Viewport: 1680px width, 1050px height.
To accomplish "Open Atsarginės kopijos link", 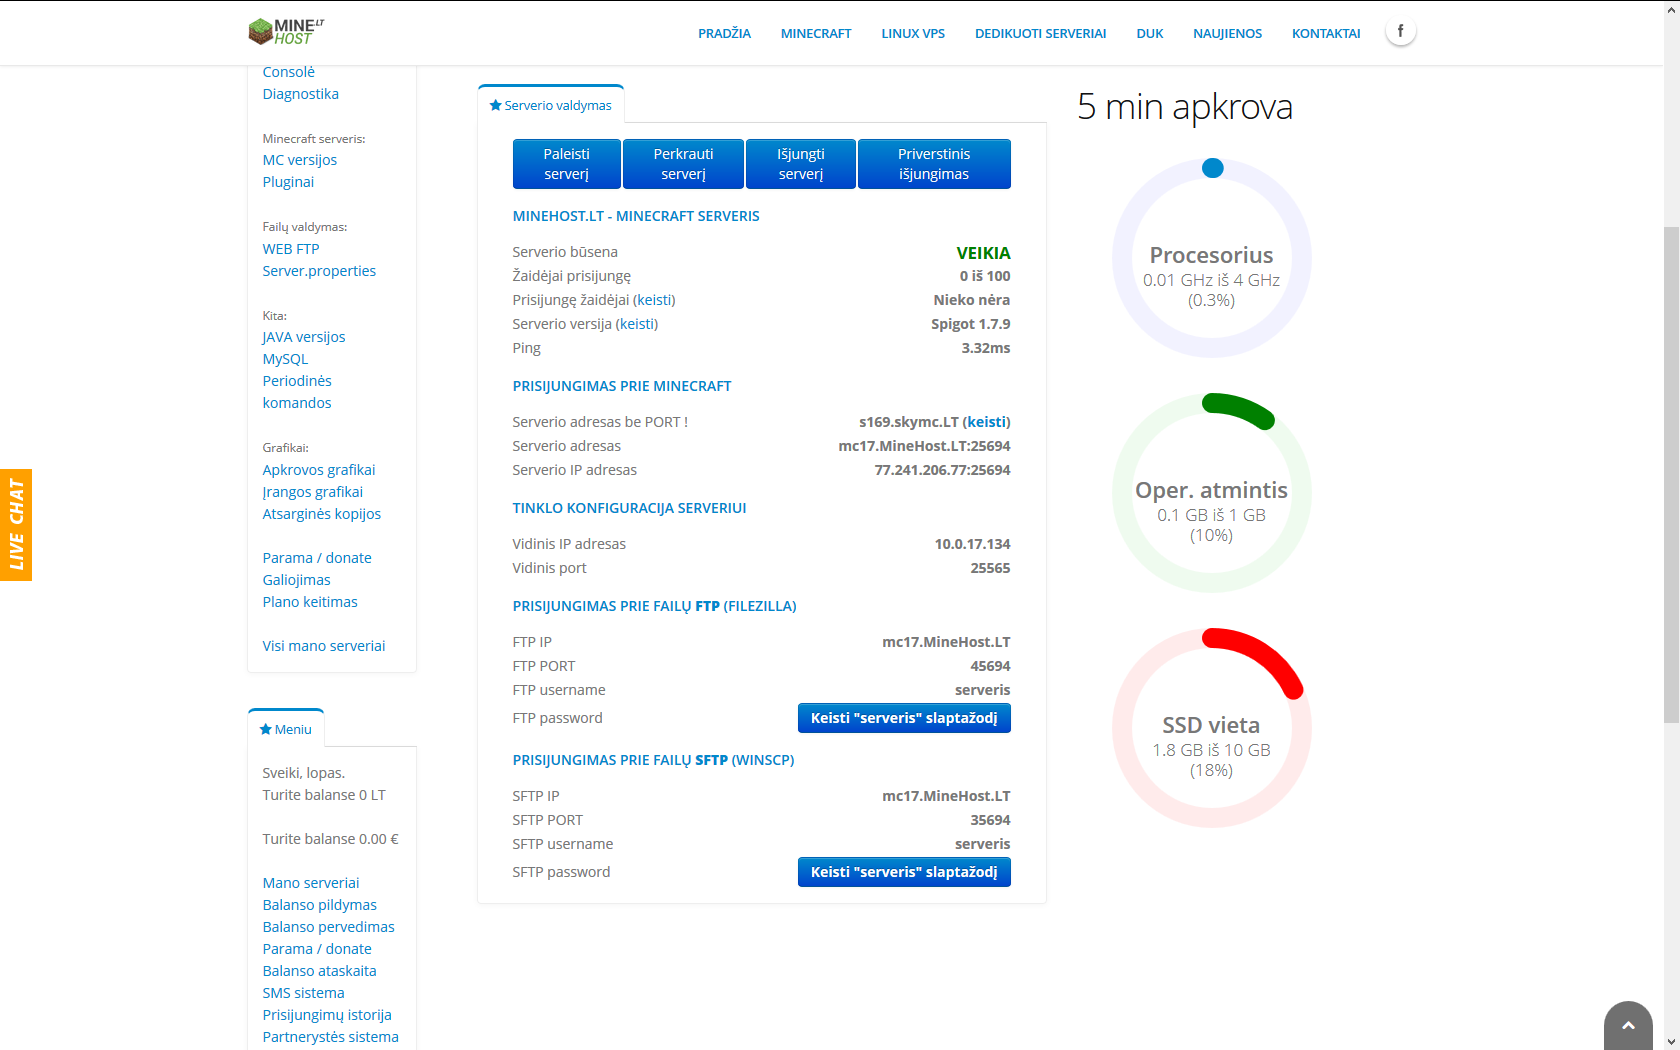I will point(321,514).
